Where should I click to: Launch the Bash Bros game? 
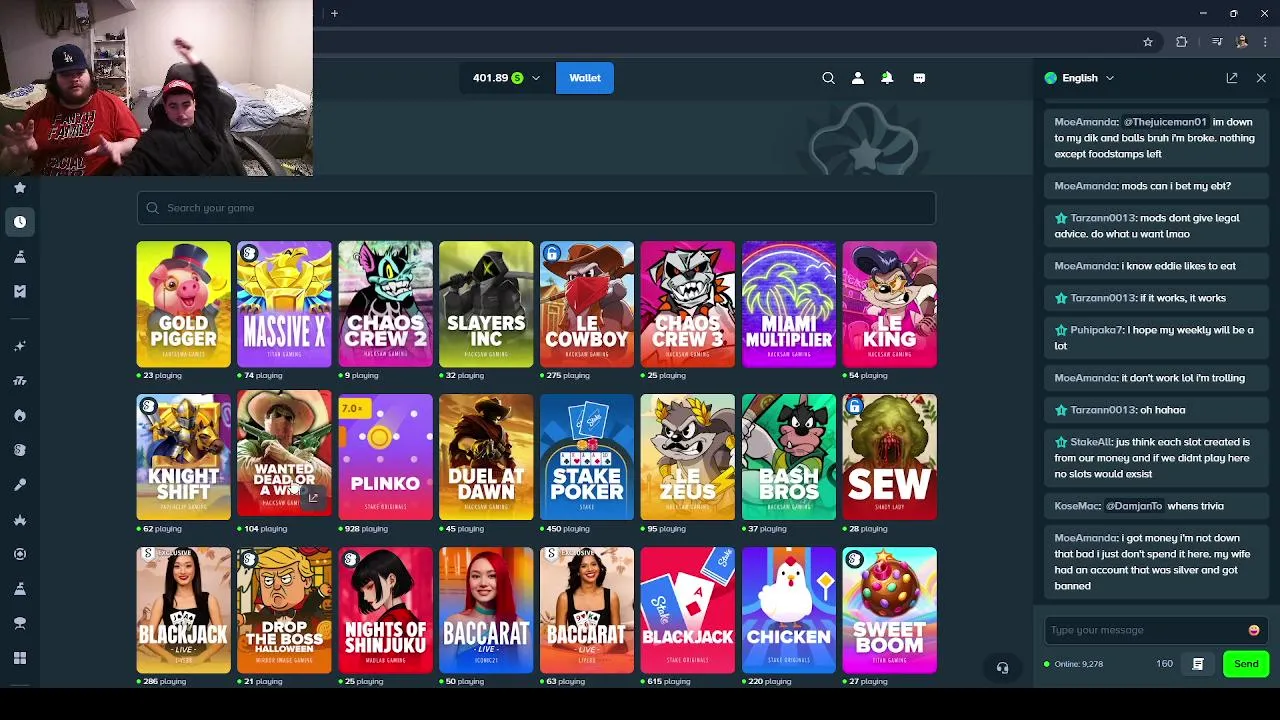(x=789, y=457)
